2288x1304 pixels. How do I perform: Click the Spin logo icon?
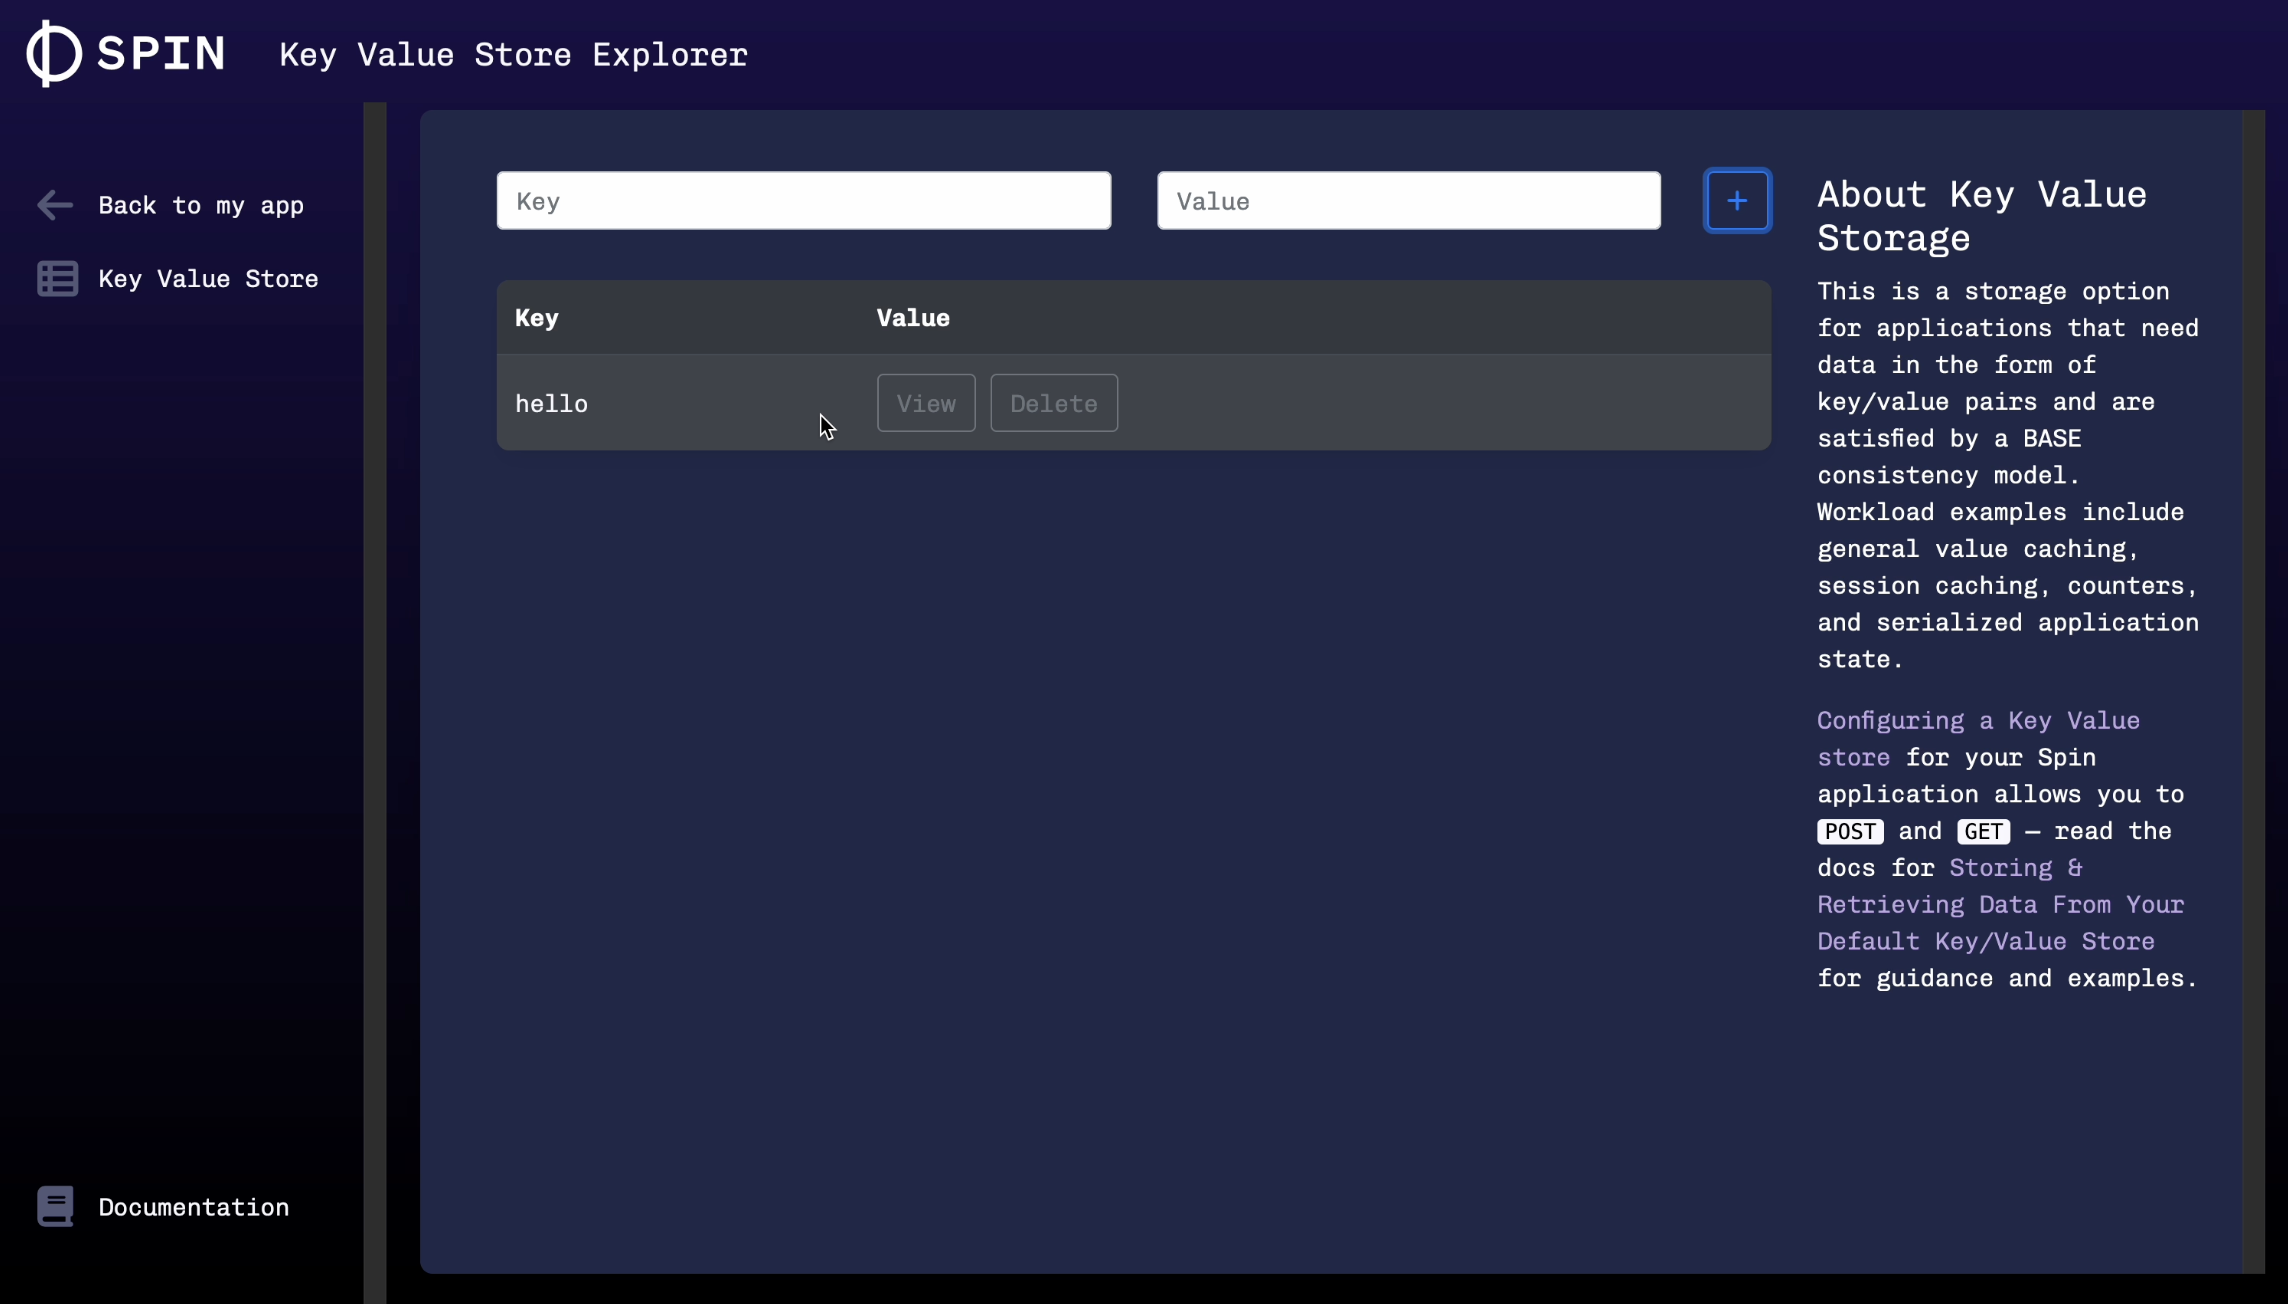53,54
